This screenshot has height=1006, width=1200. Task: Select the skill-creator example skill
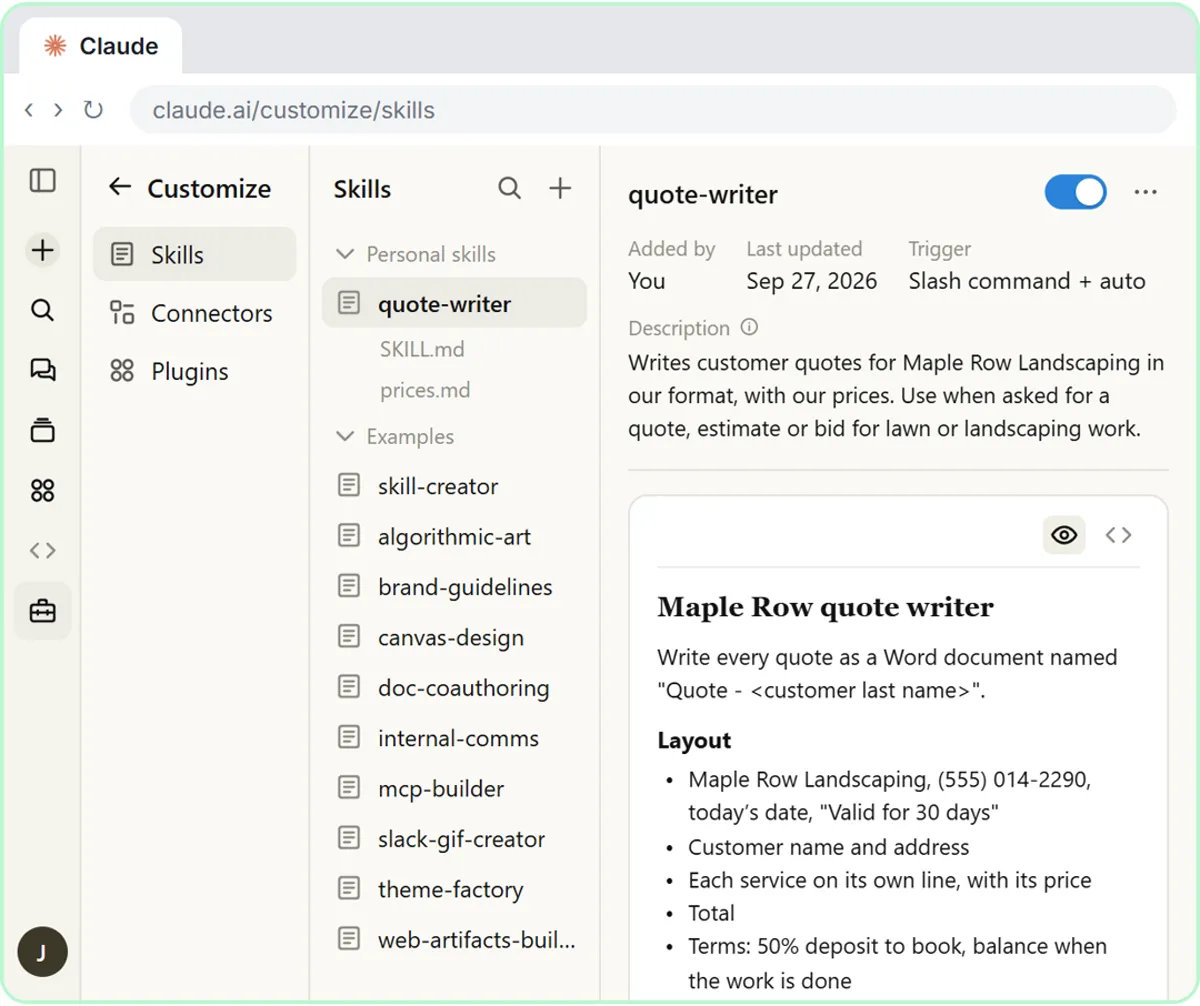point(454,486)
